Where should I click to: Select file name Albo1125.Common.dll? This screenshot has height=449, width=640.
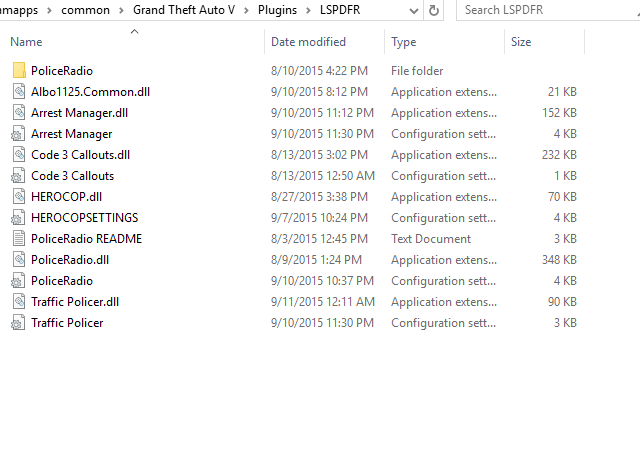(91, 92)
